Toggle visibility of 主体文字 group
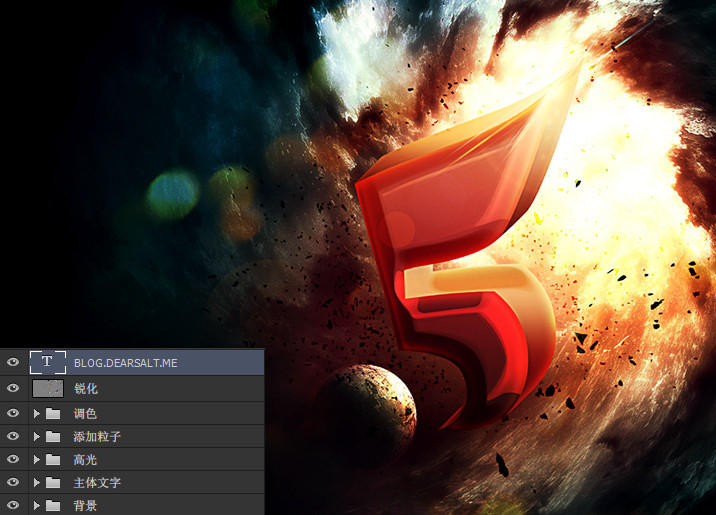The width and height of the screenshot is (716, 515). click(x=13, y=482)
